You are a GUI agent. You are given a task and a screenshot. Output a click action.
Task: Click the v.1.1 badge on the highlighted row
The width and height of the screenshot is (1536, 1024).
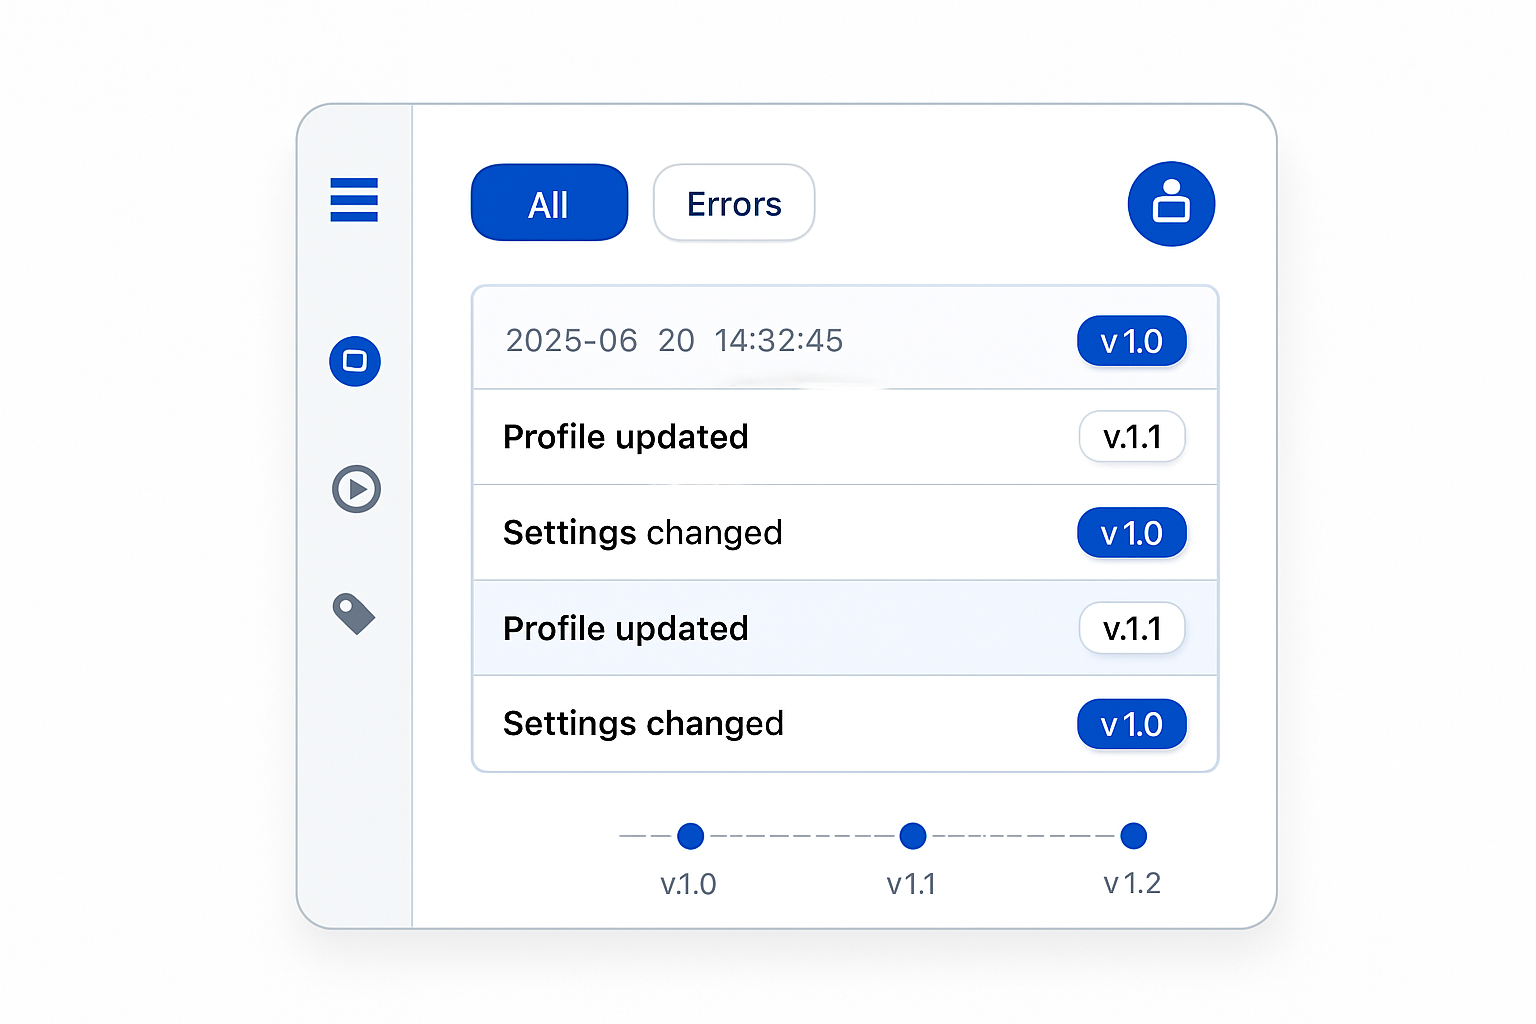pos(1132,628)
